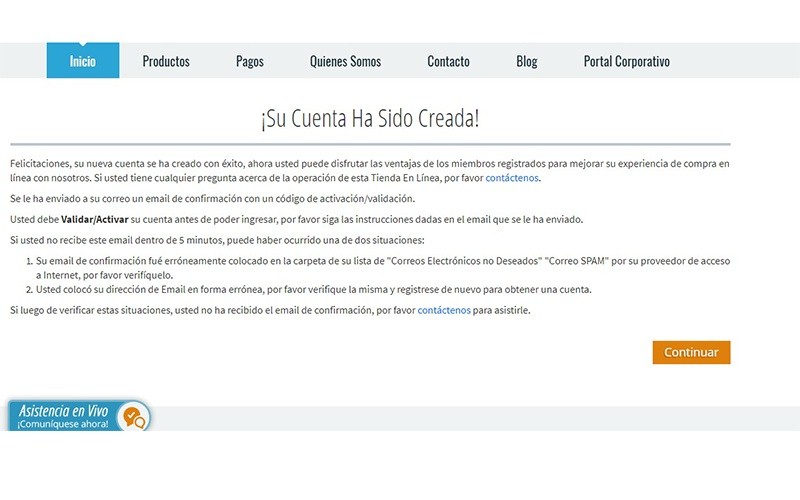The image size is (800, 500).
Task: Click the ¡Su Cuenta Ha Sido Creada! heading
Action: click(370, 119)
